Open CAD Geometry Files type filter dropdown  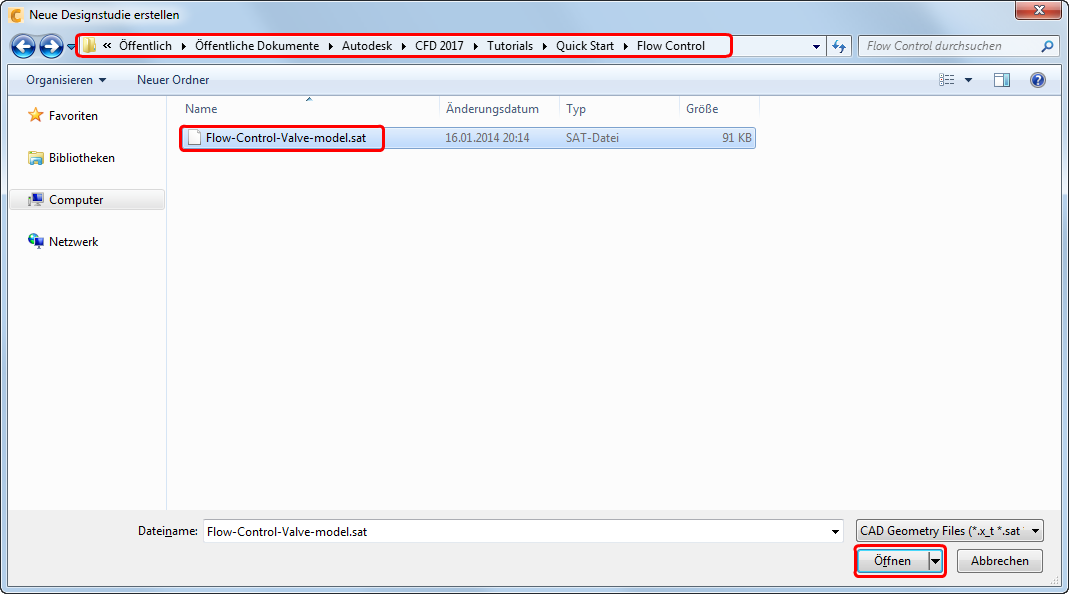tap(950, 531)
